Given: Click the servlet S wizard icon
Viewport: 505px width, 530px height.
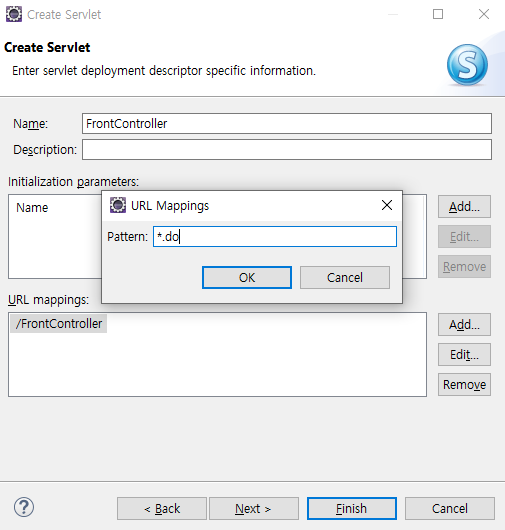Looking at the screenshot, I should point(467,65).
